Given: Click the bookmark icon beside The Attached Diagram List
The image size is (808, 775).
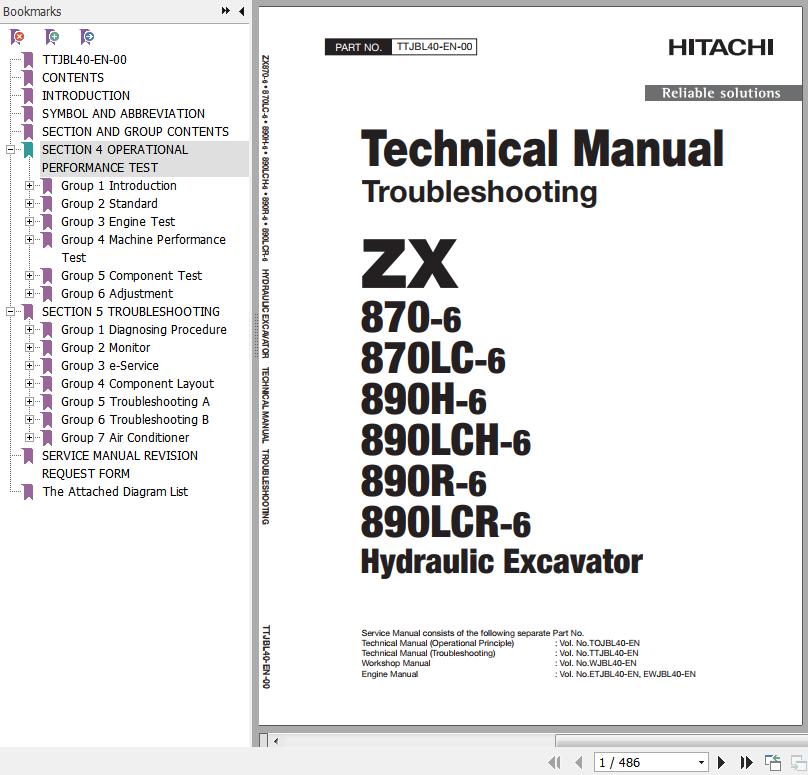Looking at the screenshot, I should point(28,492).
